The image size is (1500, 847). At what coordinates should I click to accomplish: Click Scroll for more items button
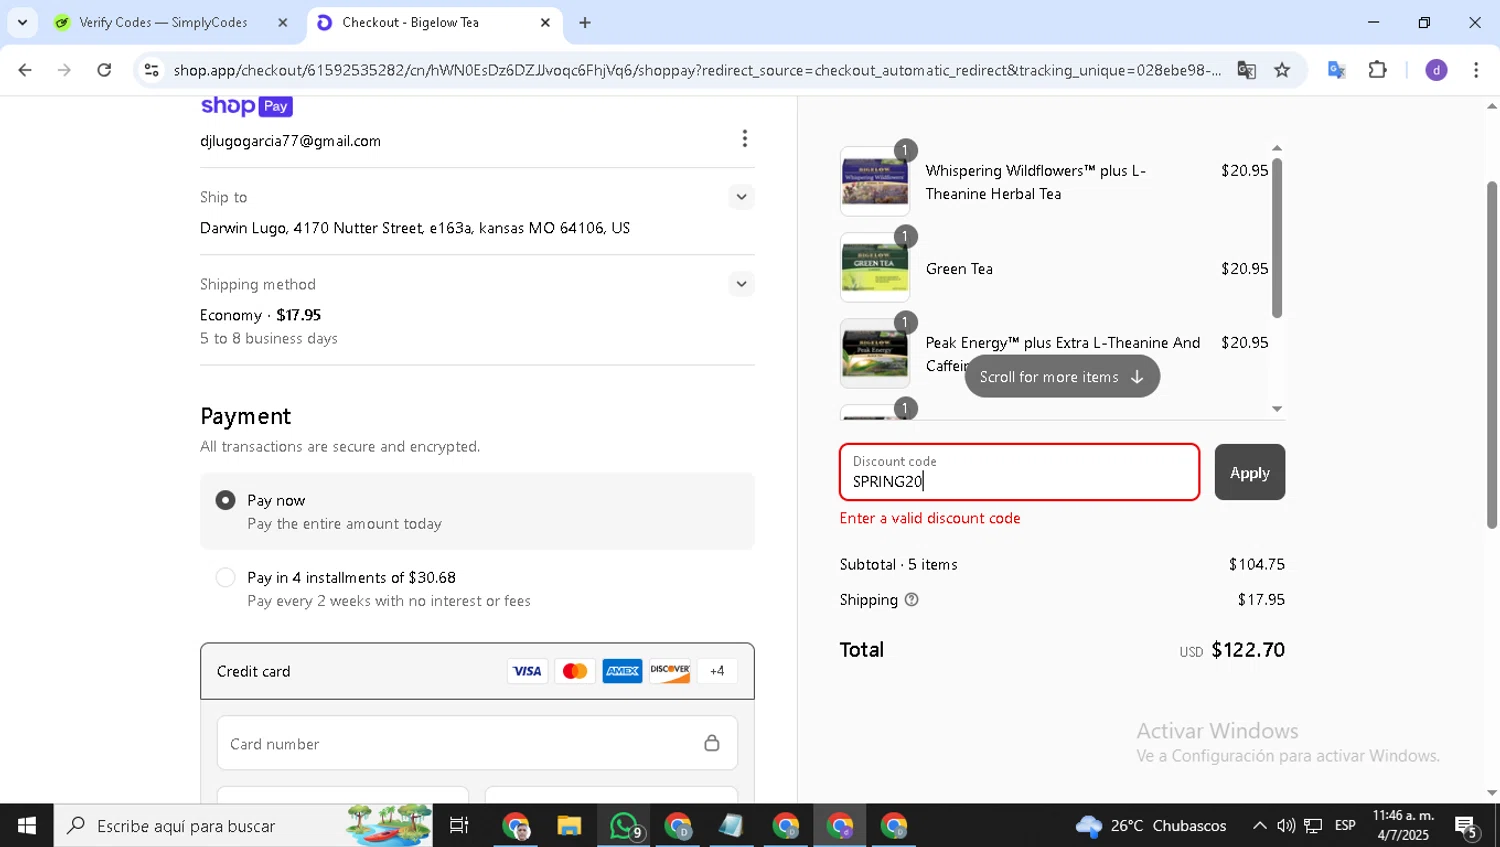point(1062,377)
